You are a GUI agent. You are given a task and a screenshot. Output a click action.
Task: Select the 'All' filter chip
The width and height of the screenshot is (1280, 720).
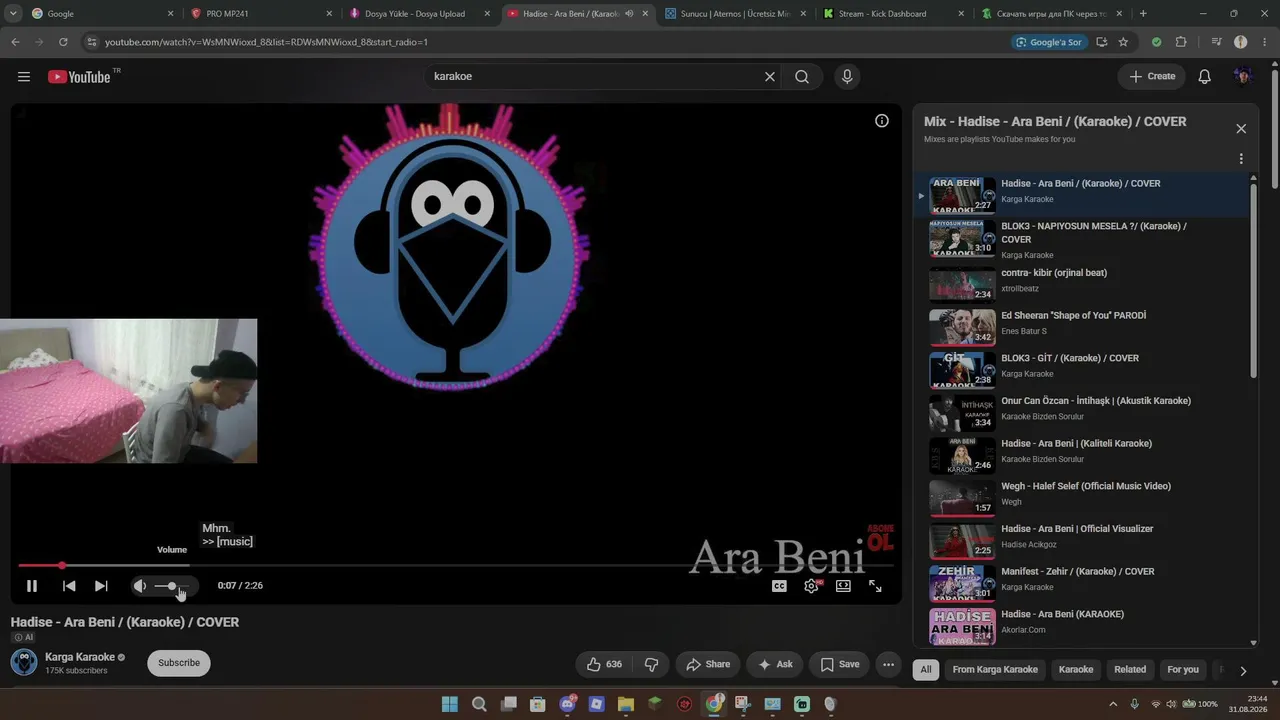coord(926,670)
